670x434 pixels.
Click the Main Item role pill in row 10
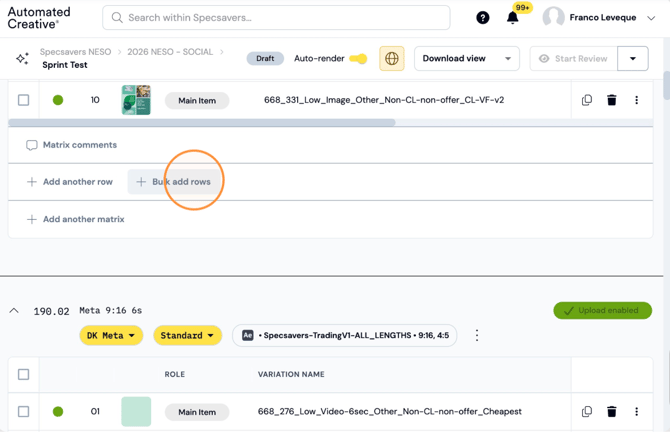coord(197,101)
